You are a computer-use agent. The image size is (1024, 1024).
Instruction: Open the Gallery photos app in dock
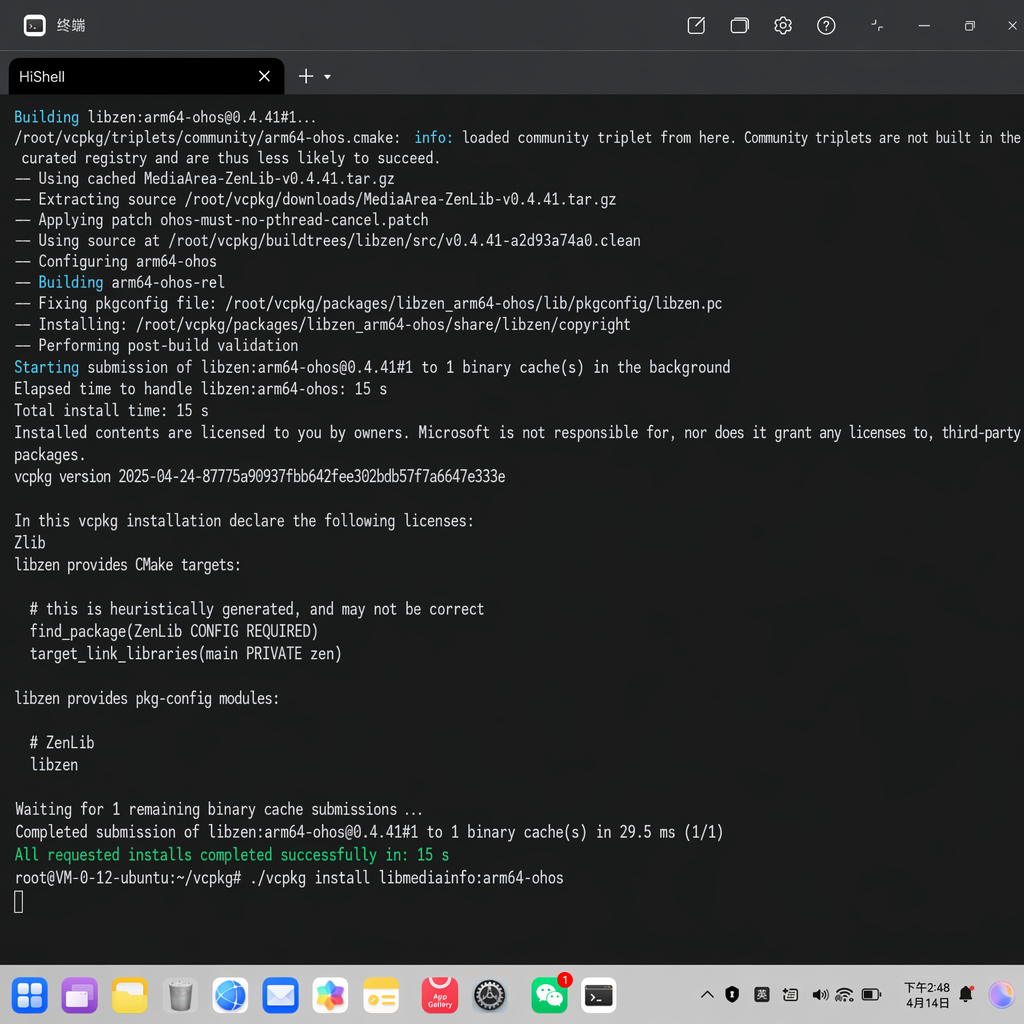pos(330,995)
